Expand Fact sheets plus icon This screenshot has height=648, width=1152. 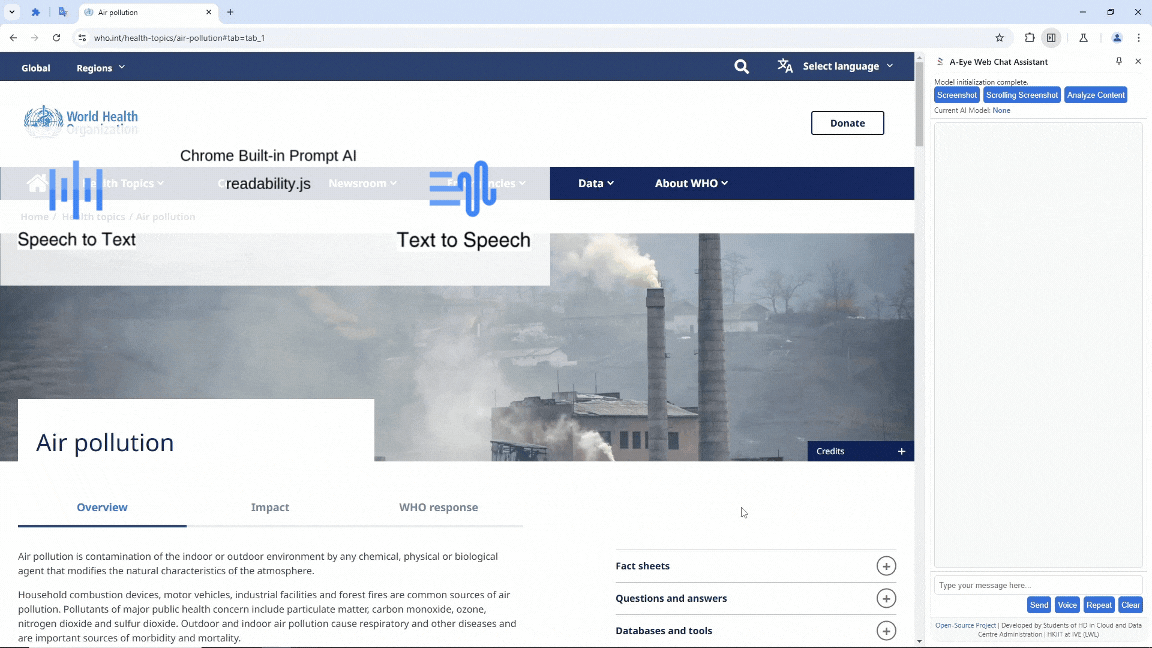[x=886, y=566]
